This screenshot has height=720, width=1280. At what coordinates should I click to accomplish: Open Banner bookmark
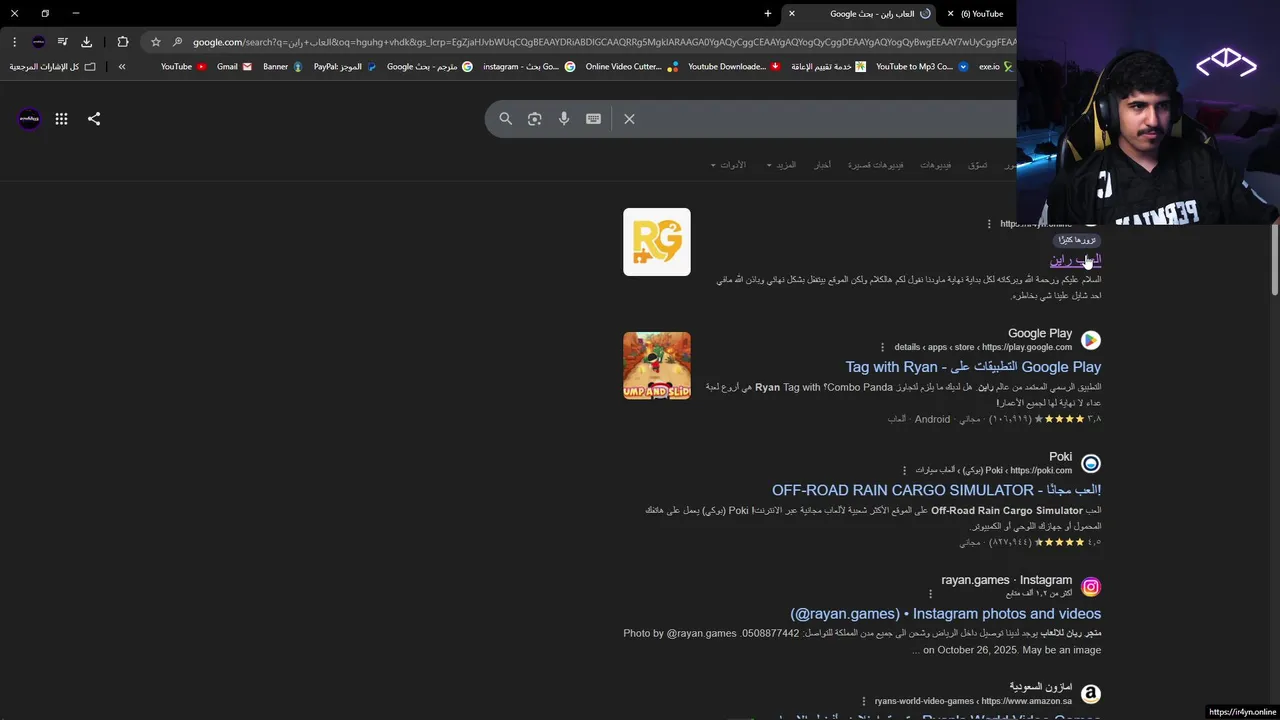tap(282, 67)
